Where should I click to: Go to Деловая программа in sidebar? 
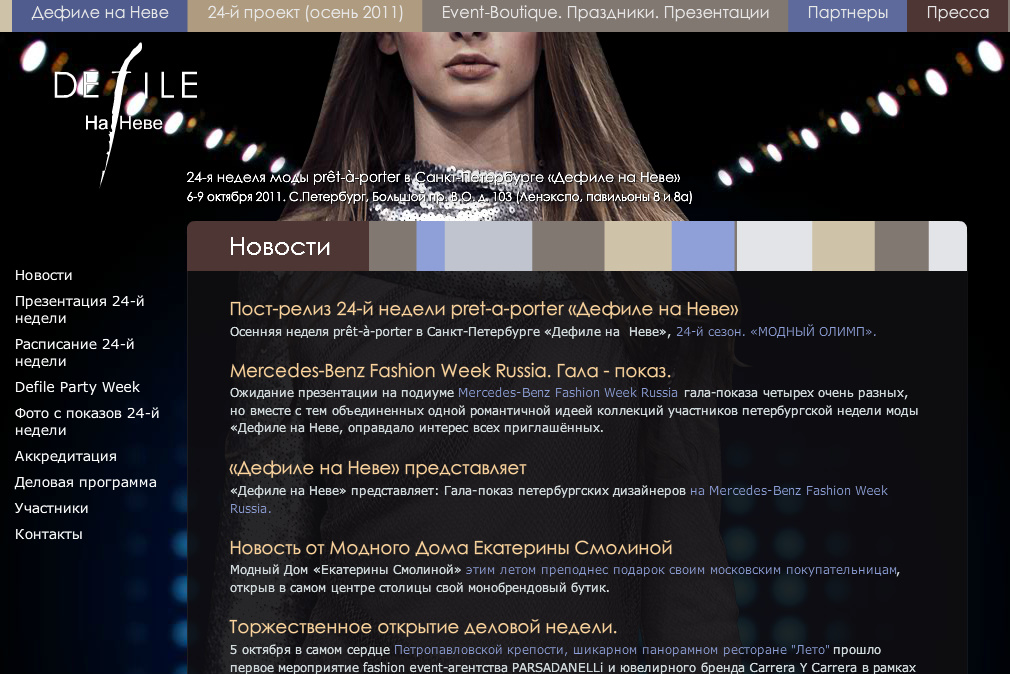86,482
